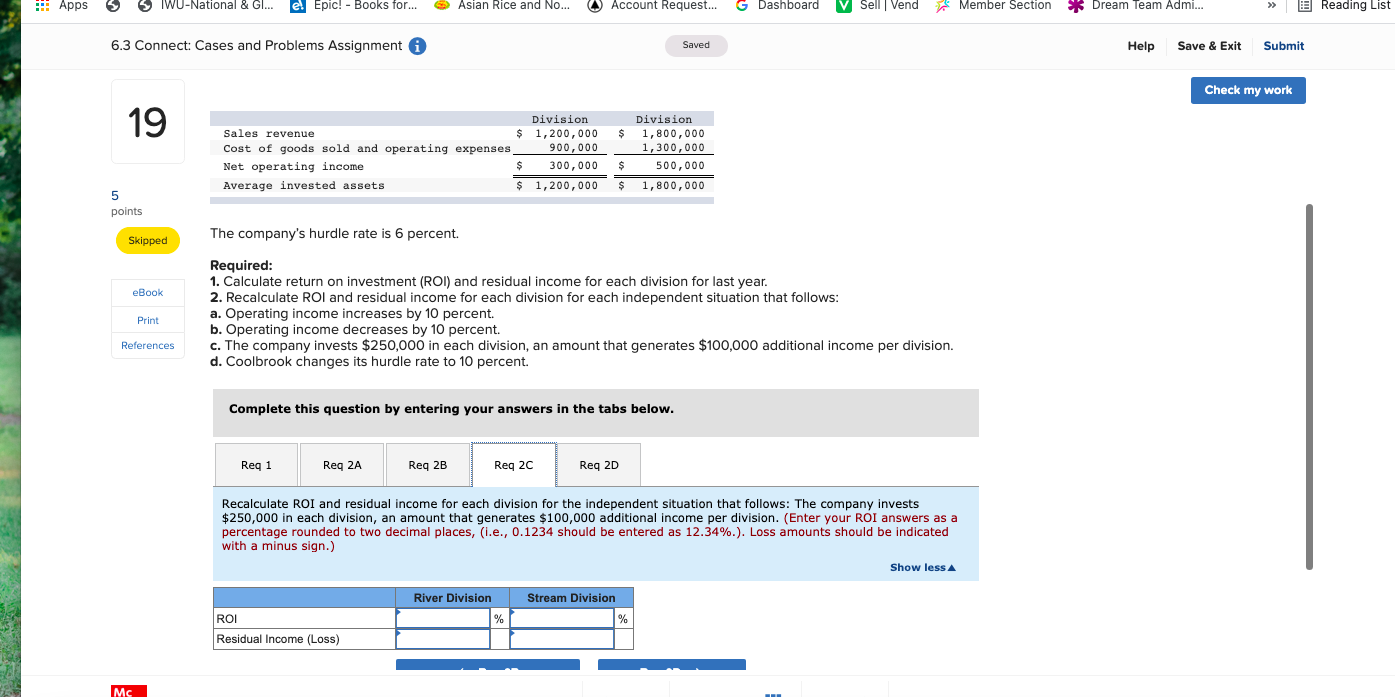Screen dimensions: 1395x697
Task: Open the Apps shortcut in bookmarks bar
Action: coord(62,7)
